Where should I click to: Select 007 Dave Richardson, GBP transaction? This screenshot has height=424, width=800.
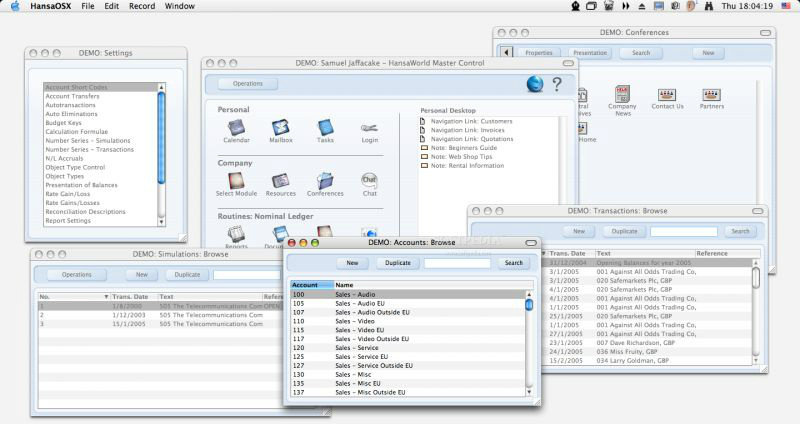(648, 343)
